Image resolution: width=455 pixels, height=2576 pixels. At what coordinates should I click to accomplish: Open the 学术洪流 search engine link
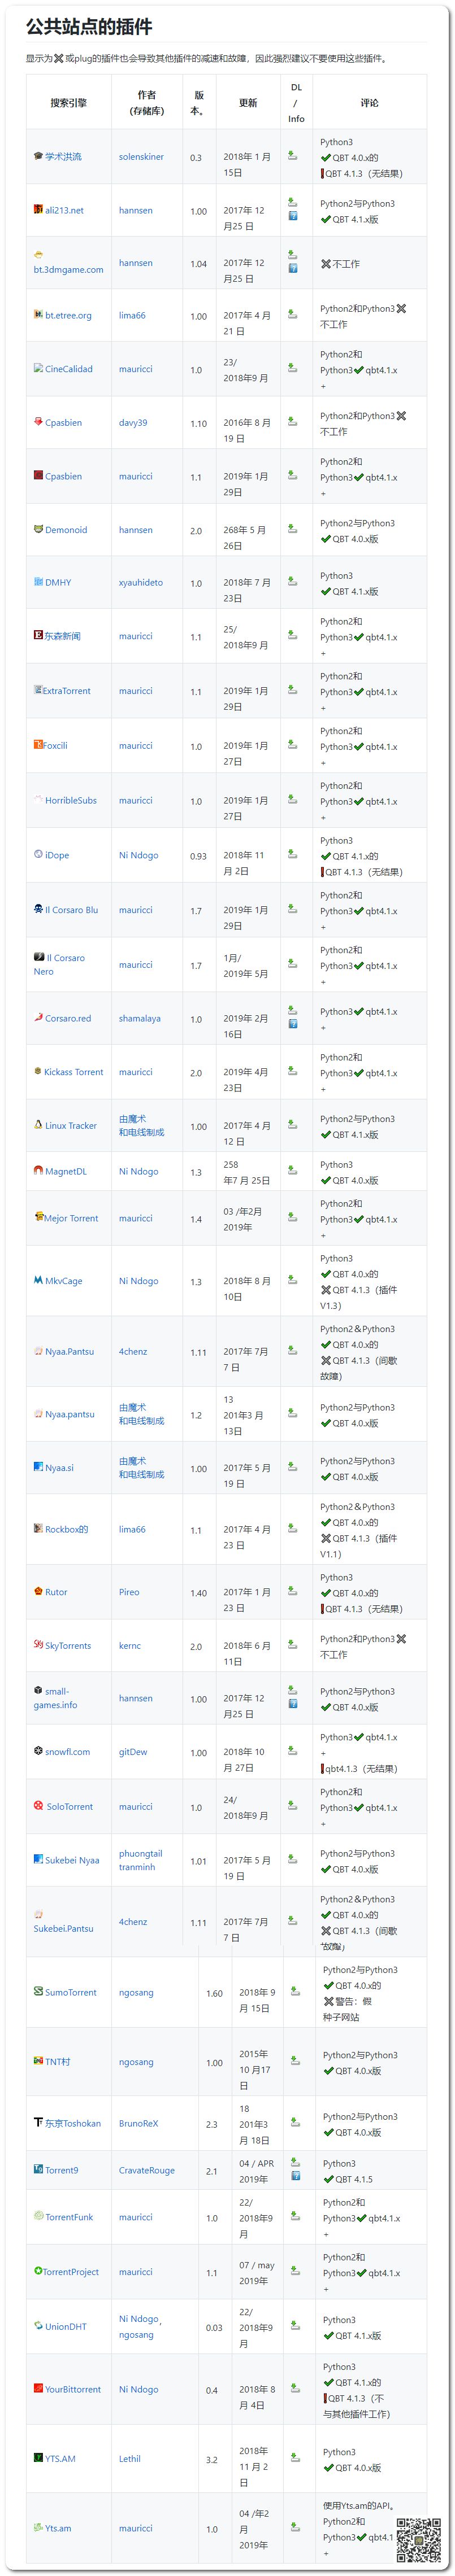63,157
